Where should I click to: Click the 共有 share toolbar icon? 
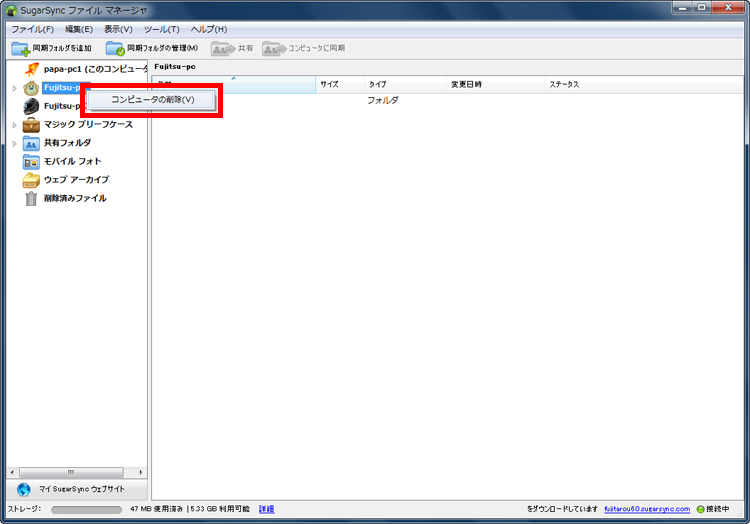(223, 48)
